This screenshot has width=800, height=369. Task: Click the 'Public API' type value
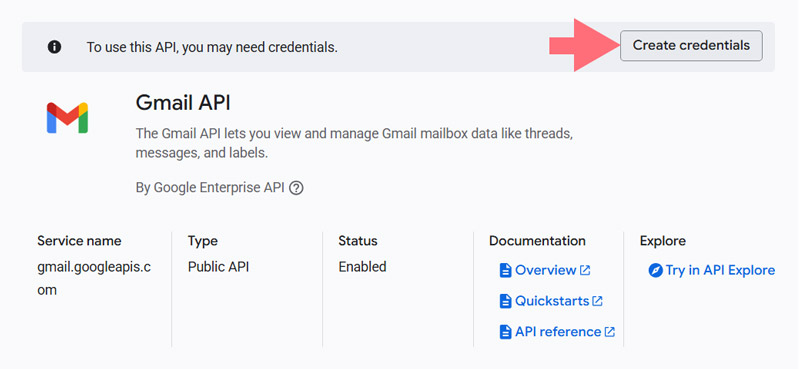click(218, 267)
